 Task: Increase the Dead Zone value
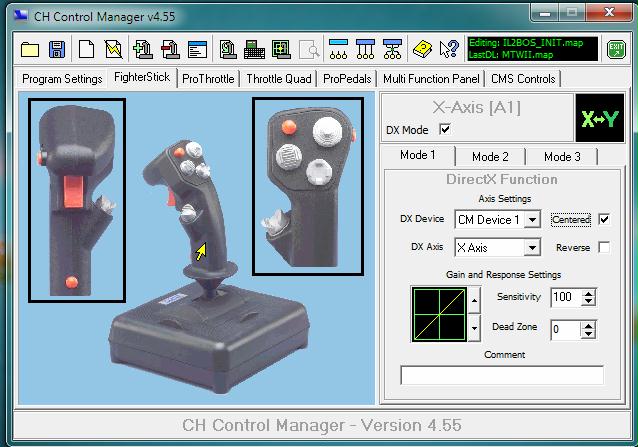588,326
